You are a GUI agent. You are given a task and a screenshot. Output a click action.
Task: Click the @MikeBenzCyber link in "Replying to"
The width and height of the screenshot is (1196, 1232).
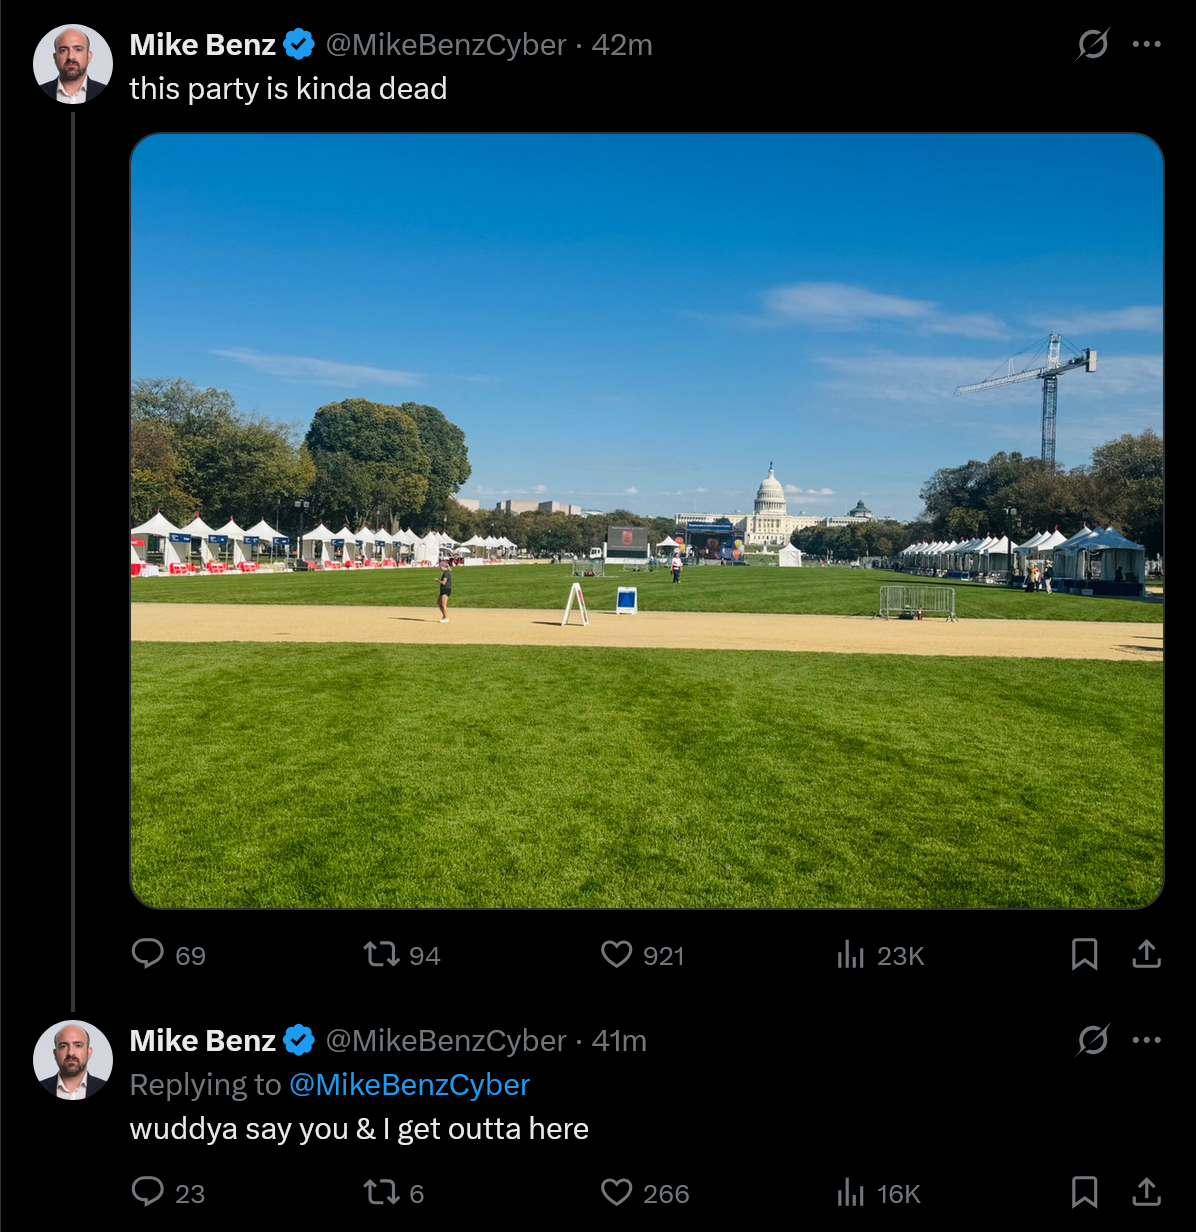[409, 1085]
